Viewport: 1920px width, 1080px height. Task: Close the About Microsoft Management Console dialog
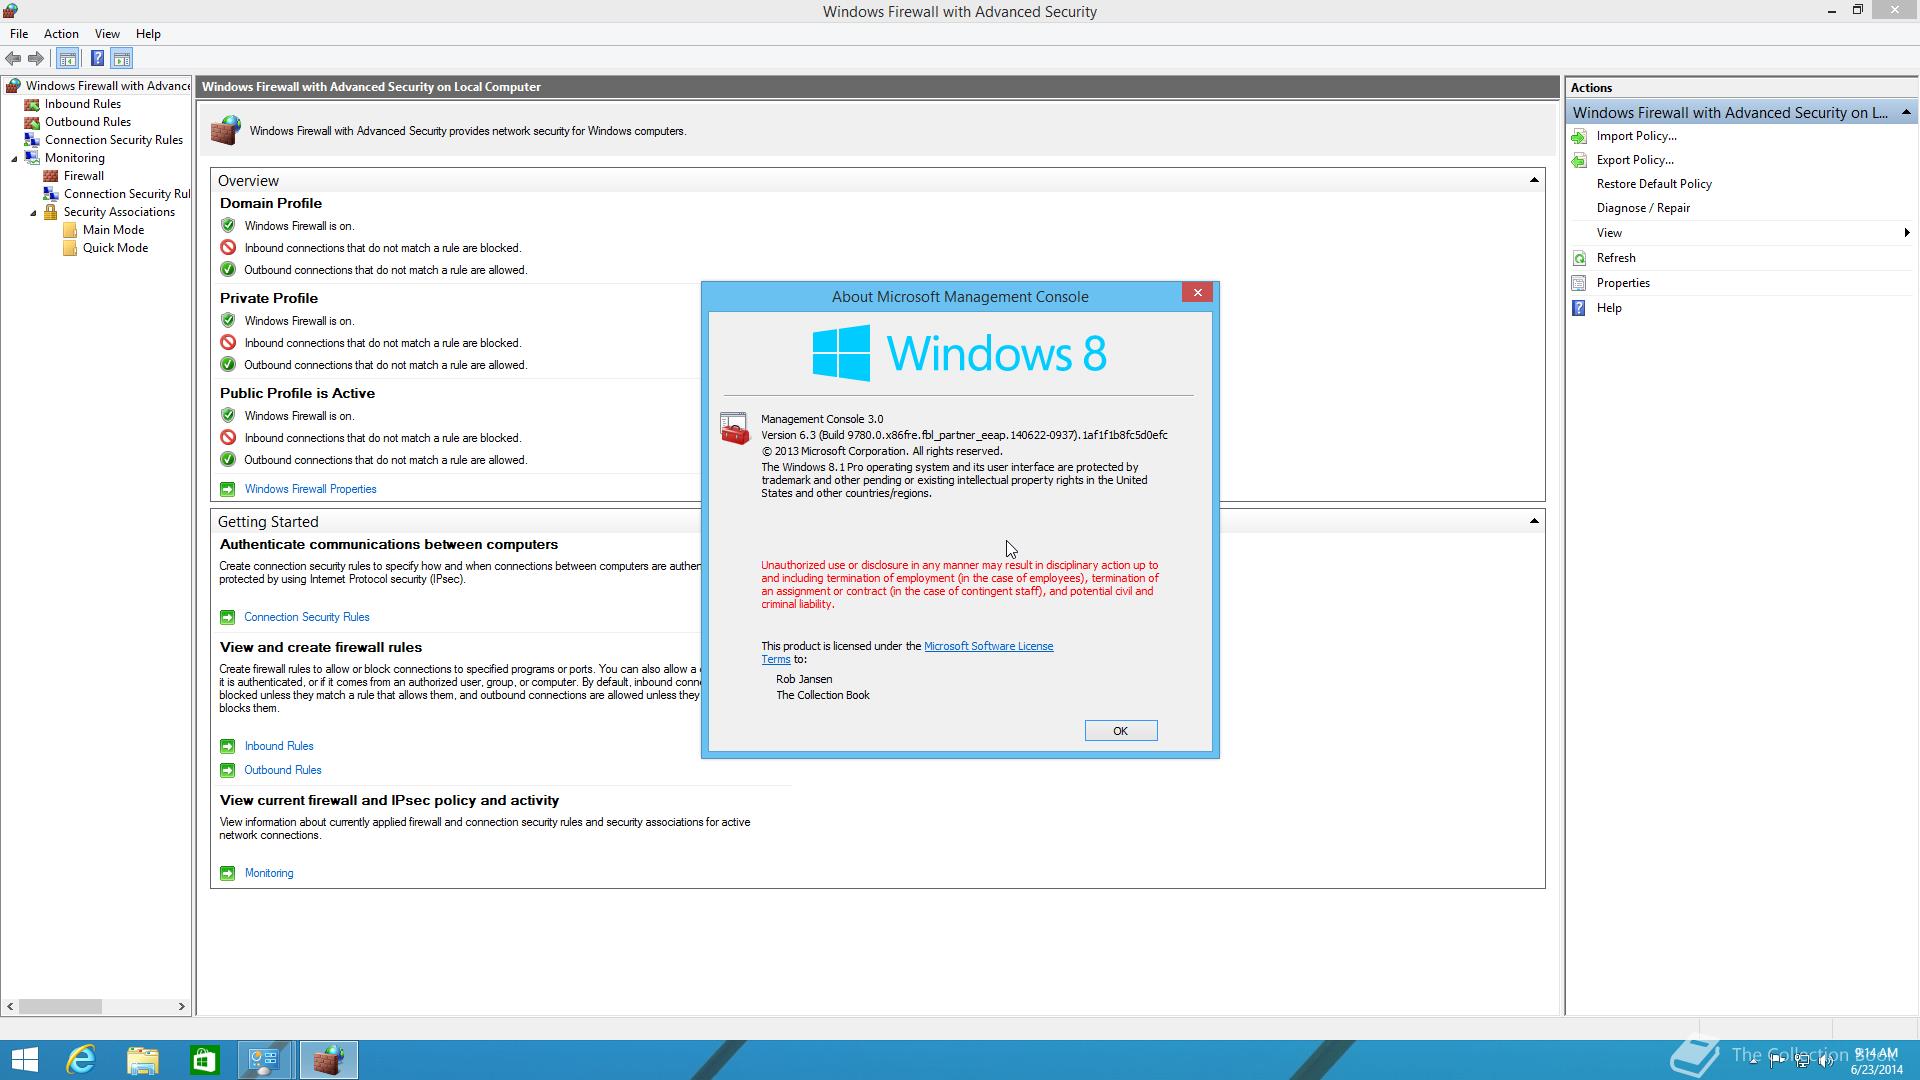[x=1197, y=292]
